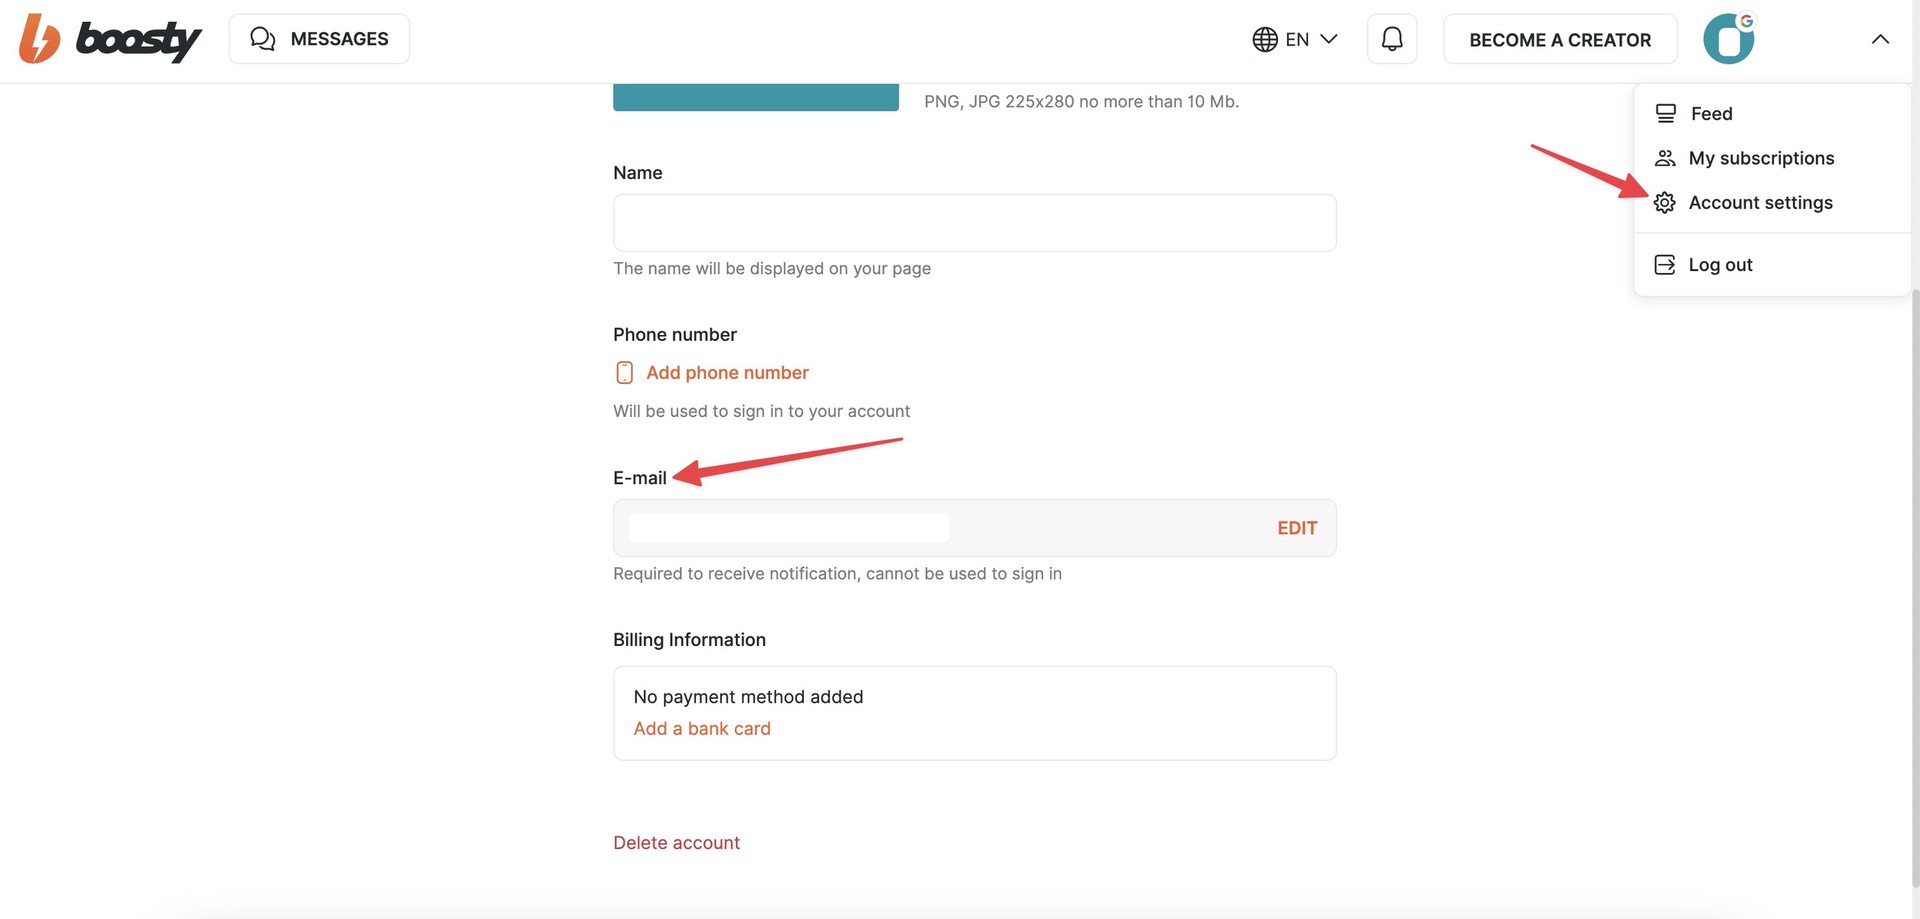
Task: Open Feed from the user menu
Action: click(x=1711, y=114)
